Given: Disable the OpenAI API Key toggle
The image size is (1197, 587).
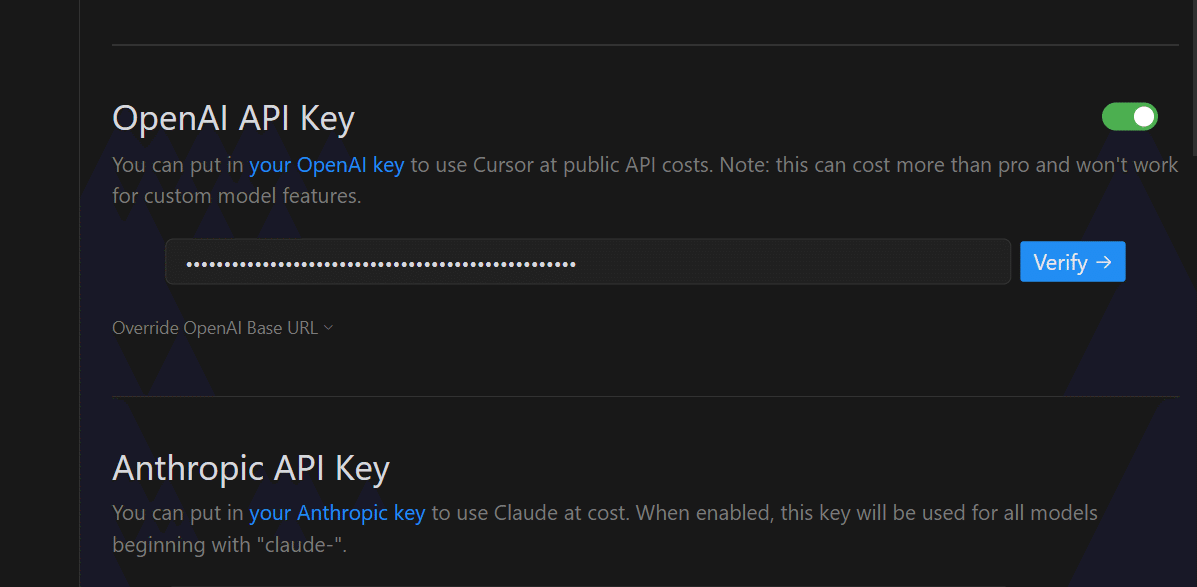Looking at the screenshot, I should 1129,117.
